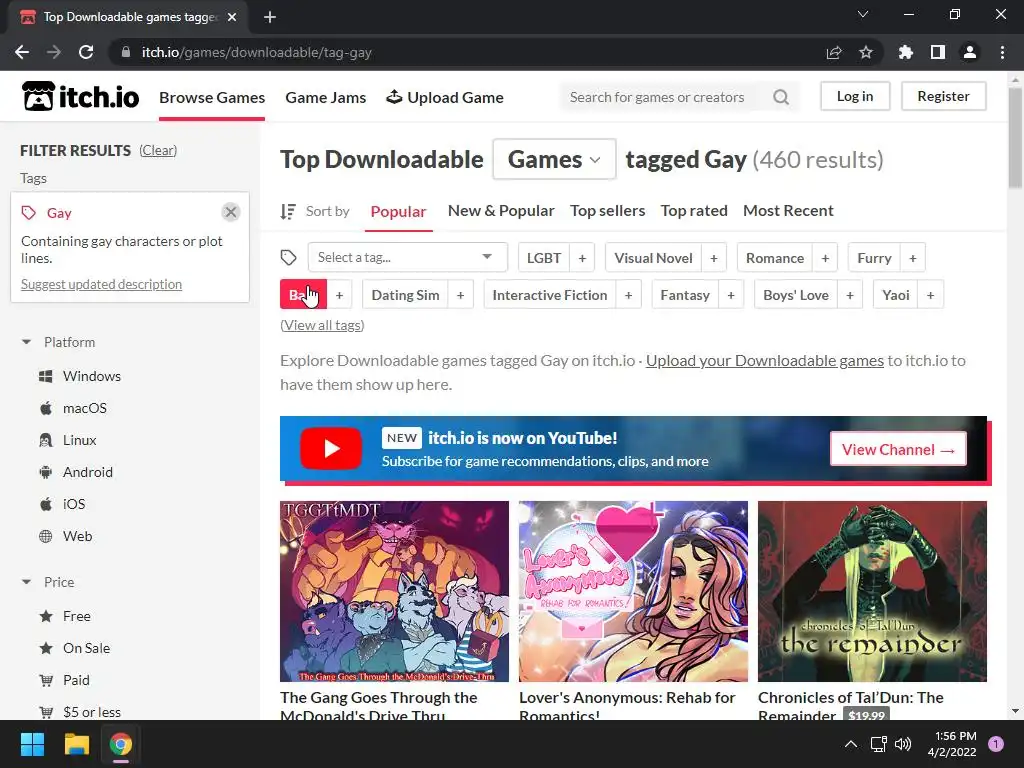Select the Top rated sort tab

tap(694, 211)
